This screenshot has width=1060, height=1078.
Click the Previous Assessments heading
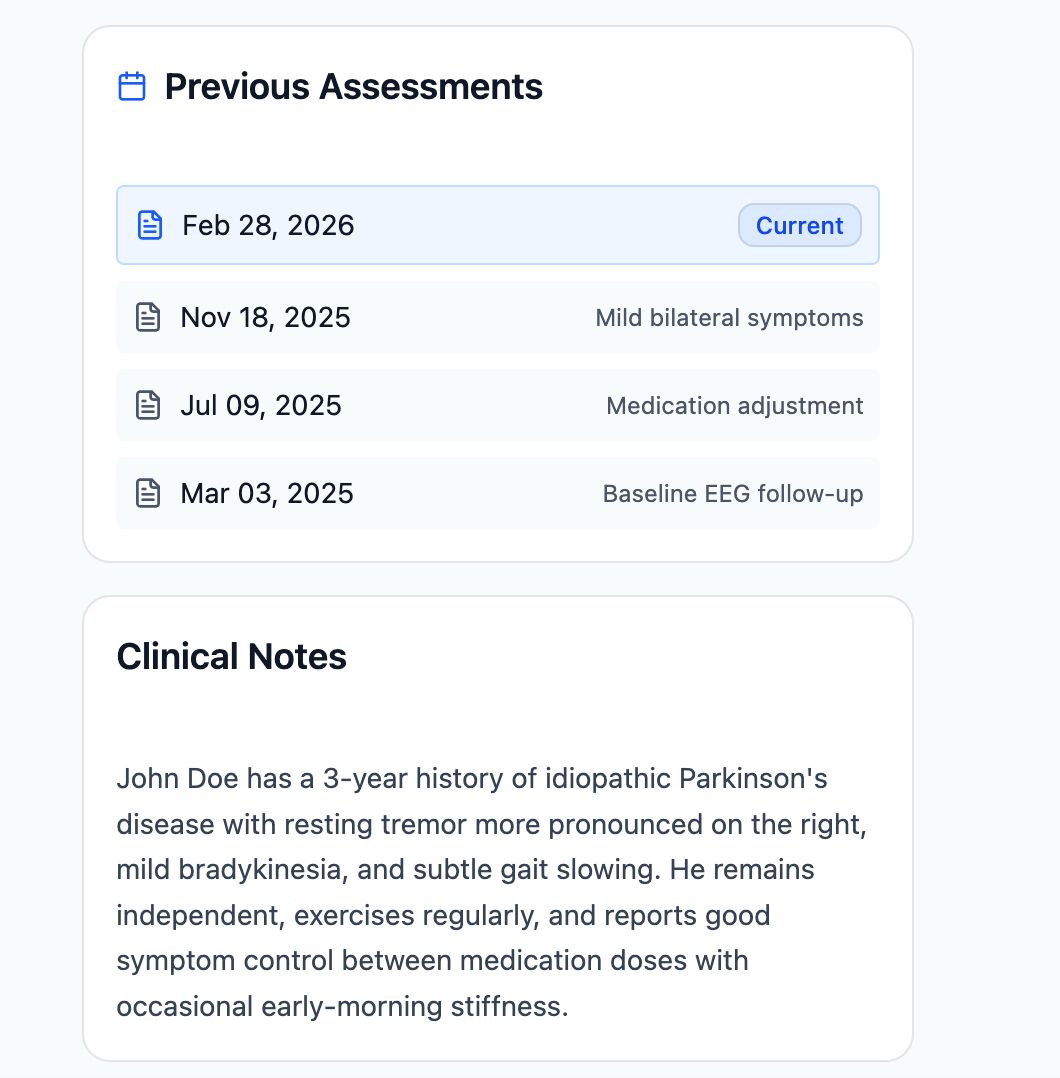[x=353, y=87]
